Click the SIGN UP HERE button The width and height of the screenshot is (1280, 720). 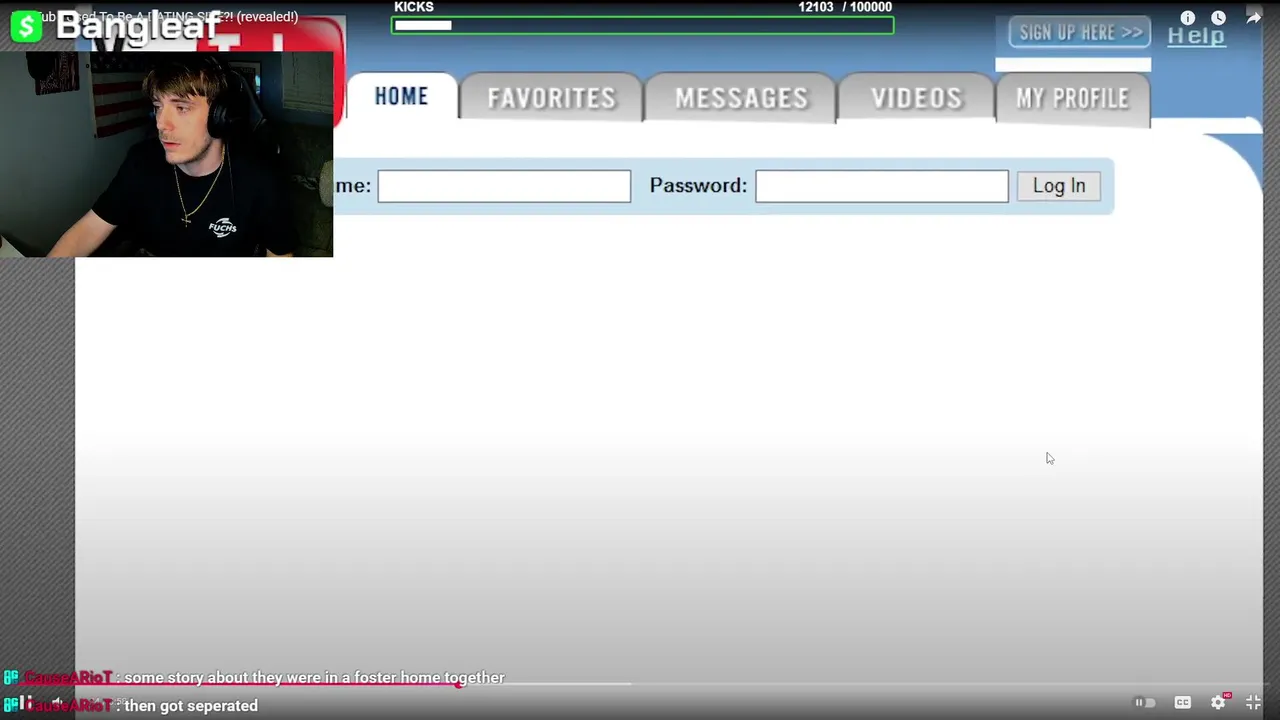1080,33
